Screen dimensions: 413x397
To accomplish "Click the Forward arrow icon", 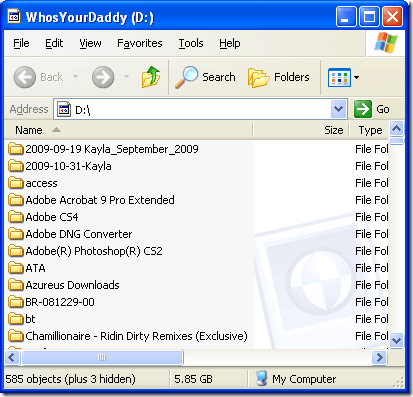I will 103,77.
